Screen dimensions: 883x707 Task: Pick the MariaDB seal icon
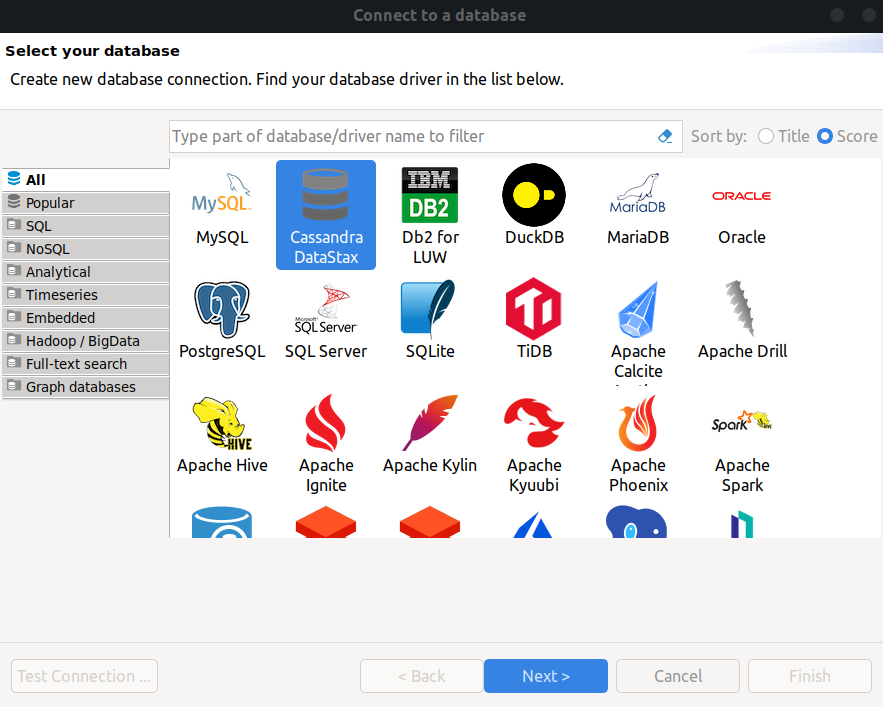pyautogui.click(x=637, y=195)
